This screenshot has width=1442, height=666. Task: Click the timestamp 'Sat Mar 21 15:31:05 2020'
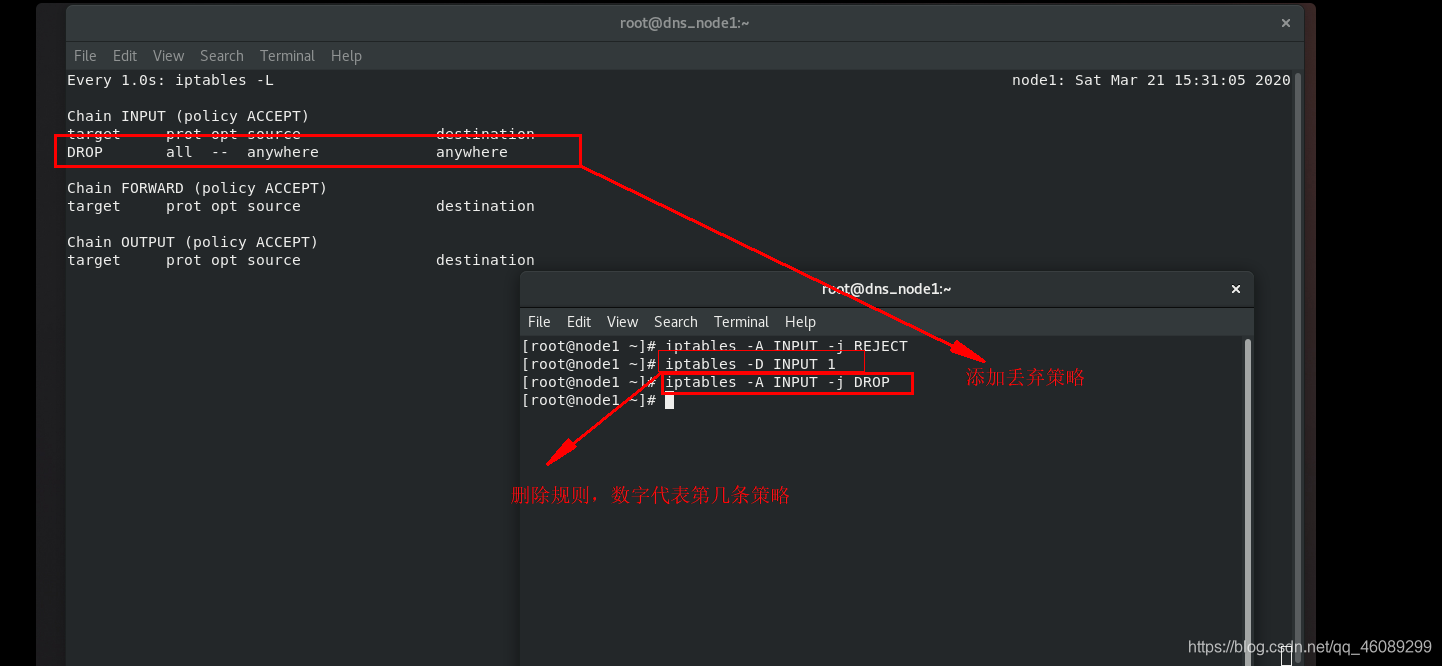(1182, 80)
